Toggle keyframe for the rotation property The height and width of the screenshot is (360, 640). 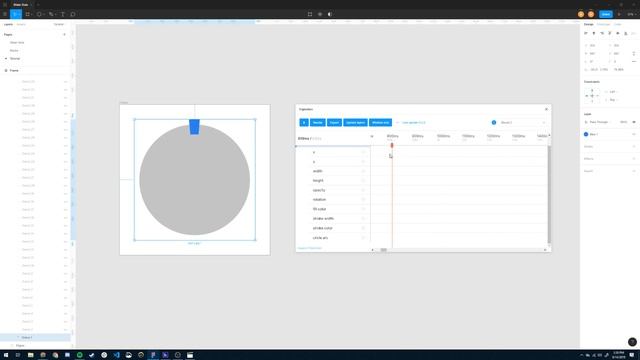click(x=363, y=200)
